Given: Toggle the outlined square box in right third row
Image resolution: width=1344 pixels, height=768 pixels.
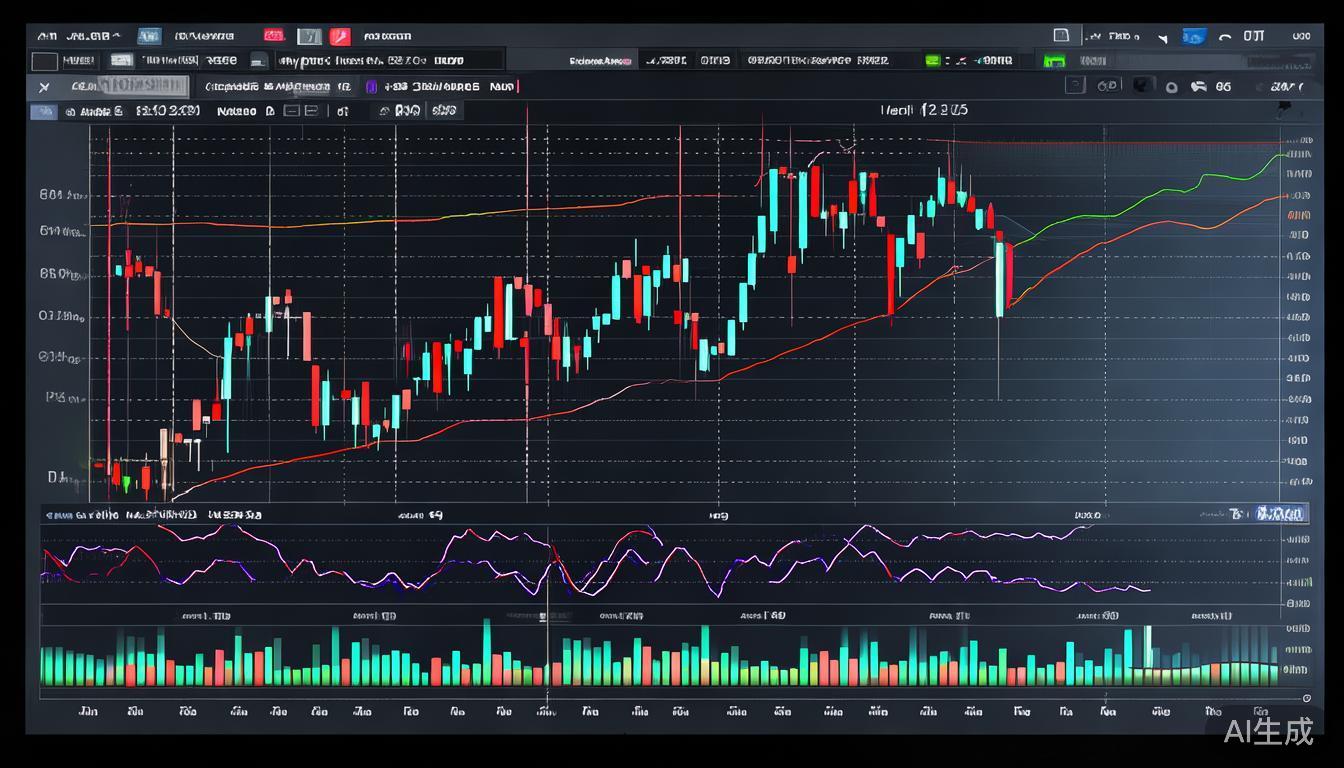Looking at the screenshot, I should (x=1075, y=86).
